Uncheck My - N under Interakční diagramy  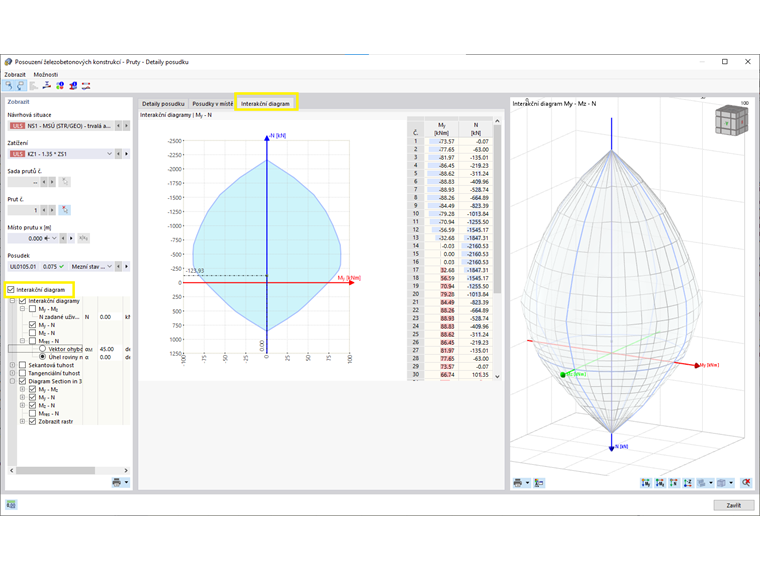point(32,325)
